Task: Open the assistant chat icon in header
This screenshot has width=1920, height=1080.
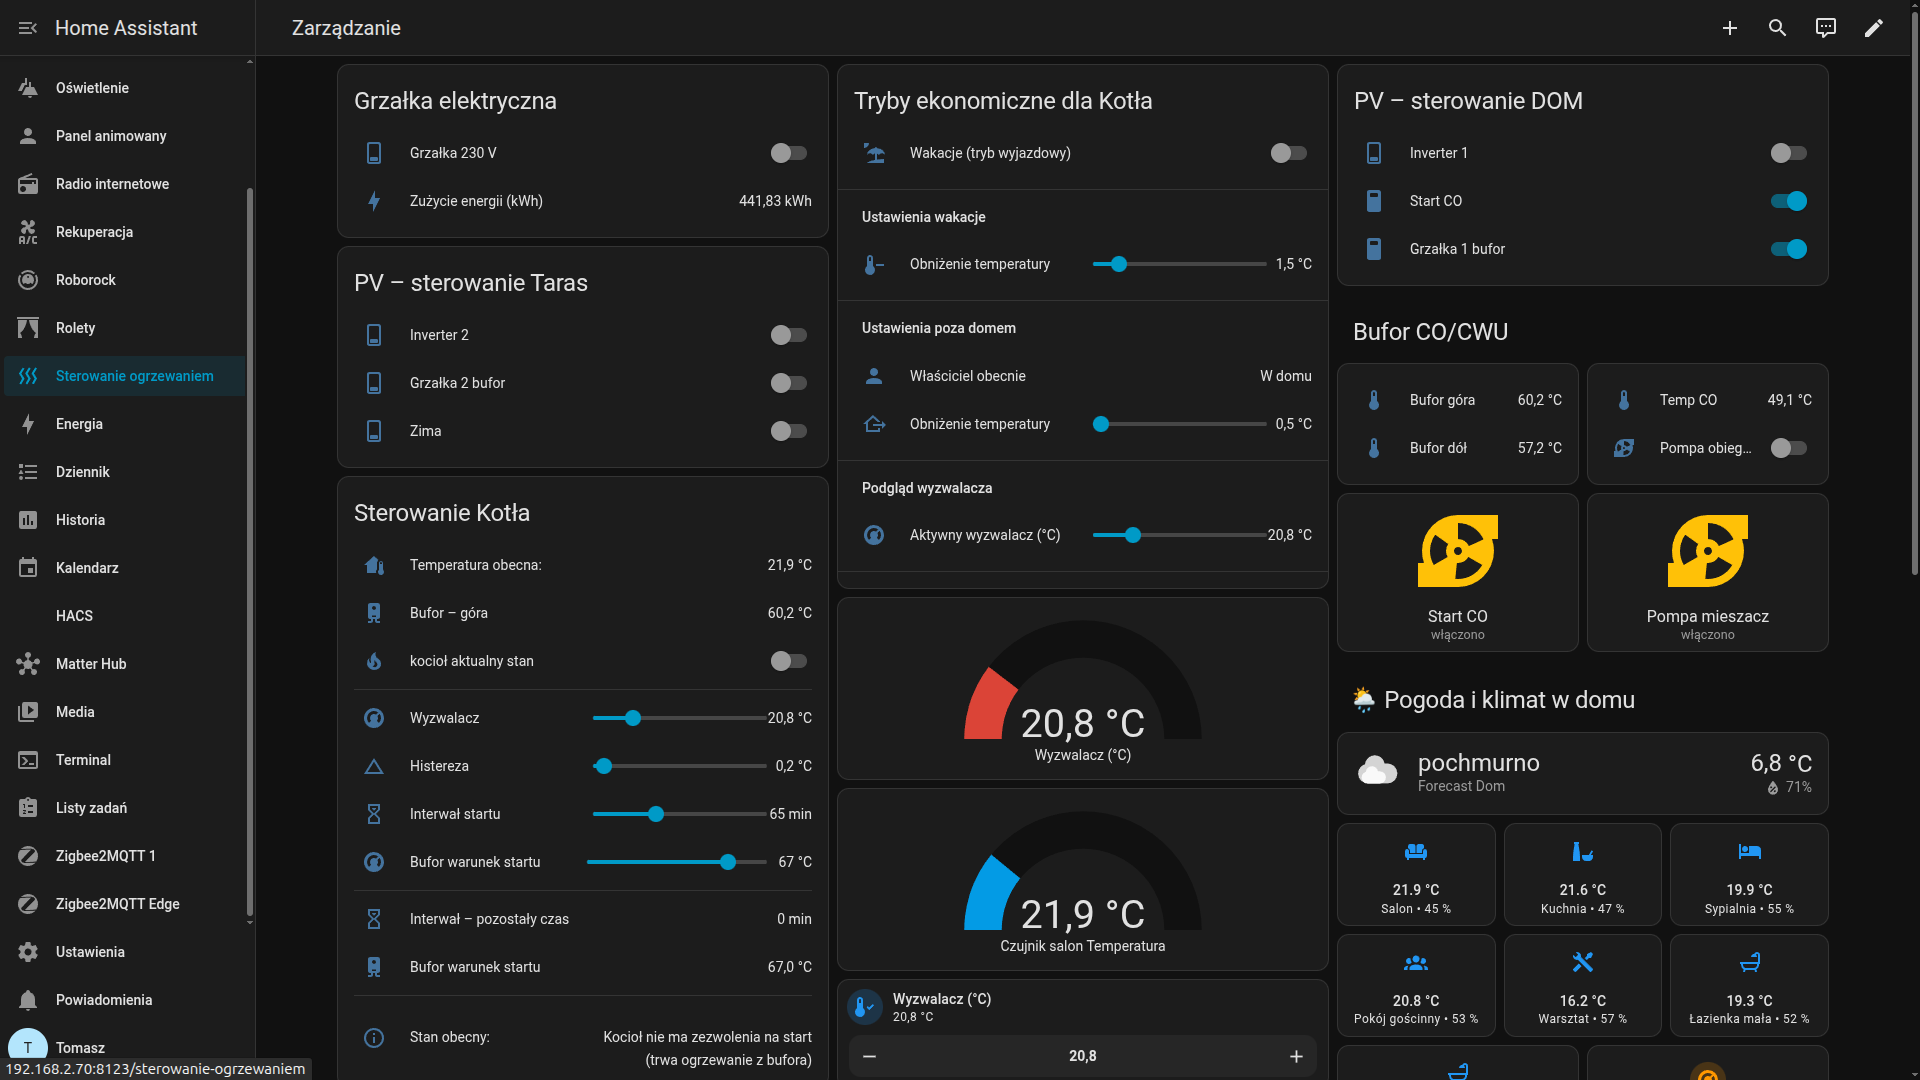Action: [1825, 28]
